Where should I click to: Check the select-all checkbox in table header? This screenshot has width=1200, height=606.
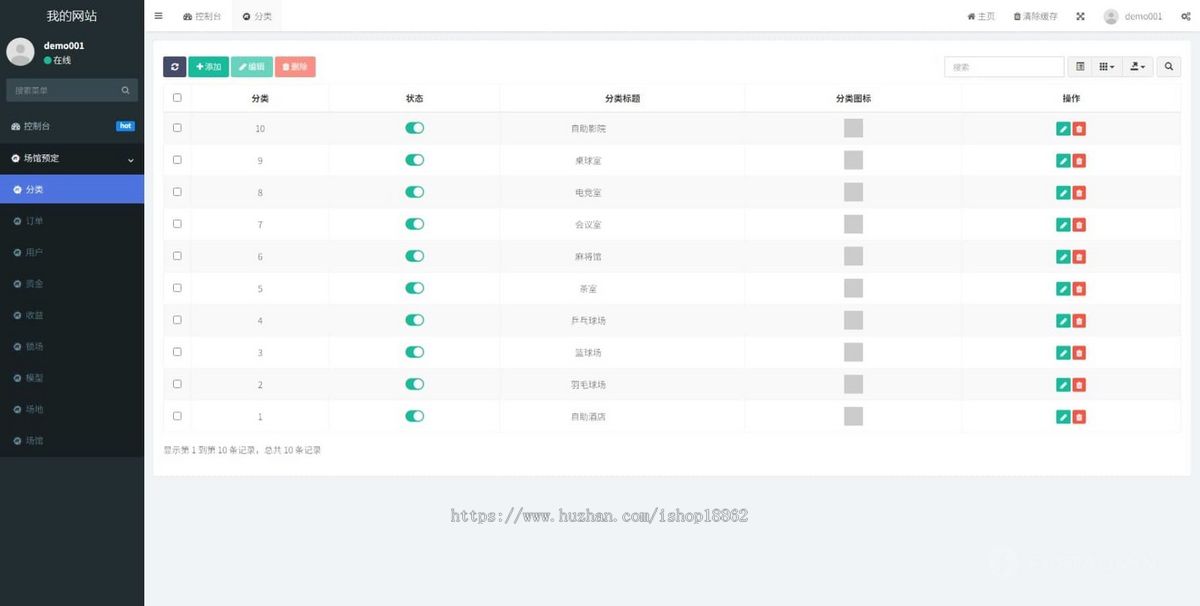[177, 98]
